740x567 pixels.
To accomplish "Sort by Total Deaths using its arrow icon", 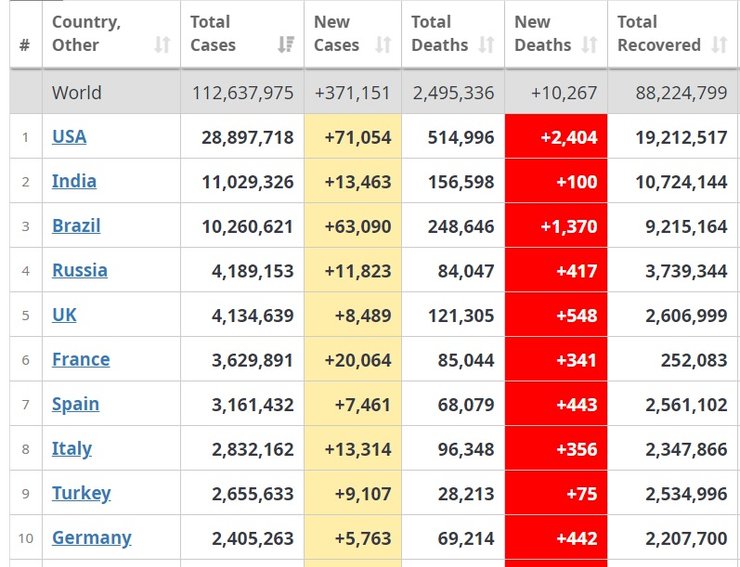I will (x=487, y=45).
